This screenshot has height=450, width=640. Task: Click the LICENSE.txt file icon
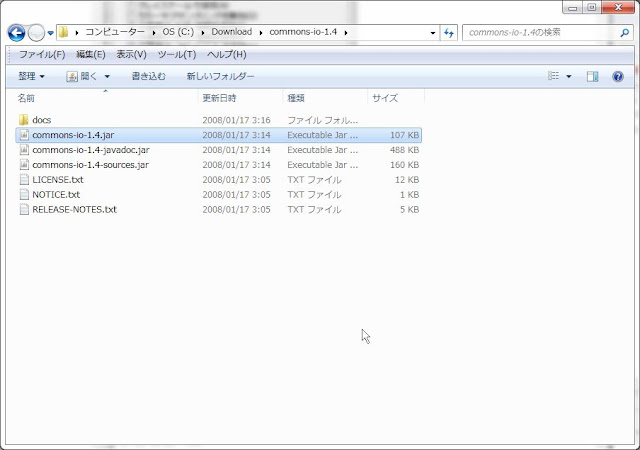(24, 180)
